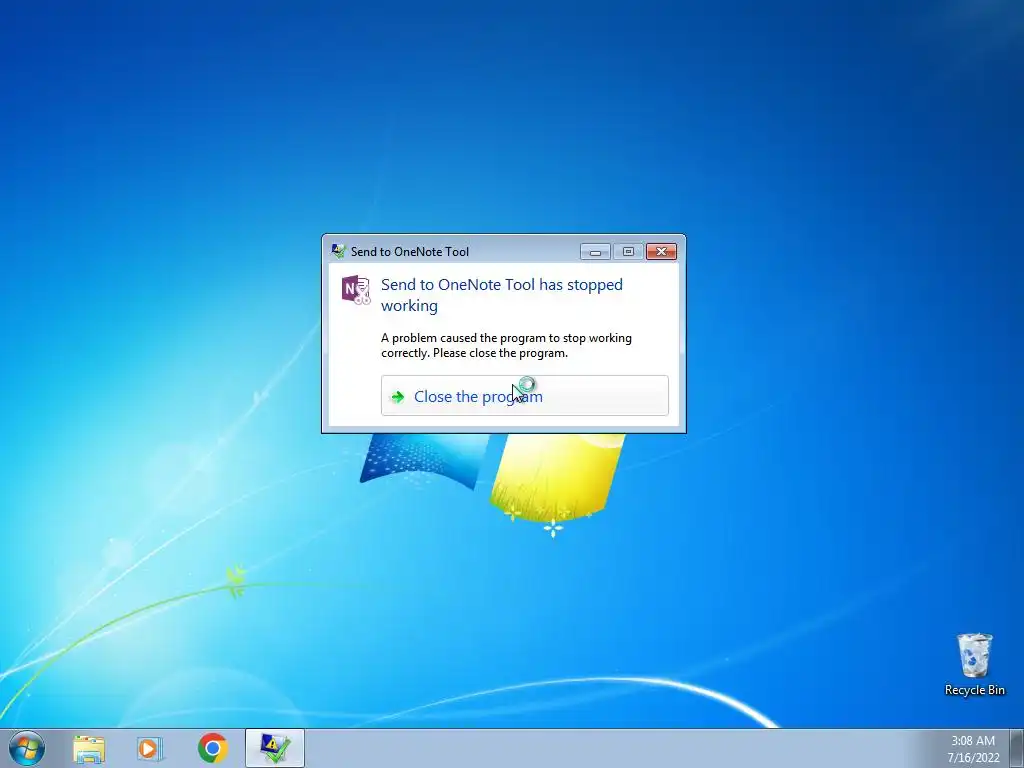The height and width of the screenshot is (768, 1024).
Task: Click the "Send to OneNote Tool" title text
Action: [409, 251]
